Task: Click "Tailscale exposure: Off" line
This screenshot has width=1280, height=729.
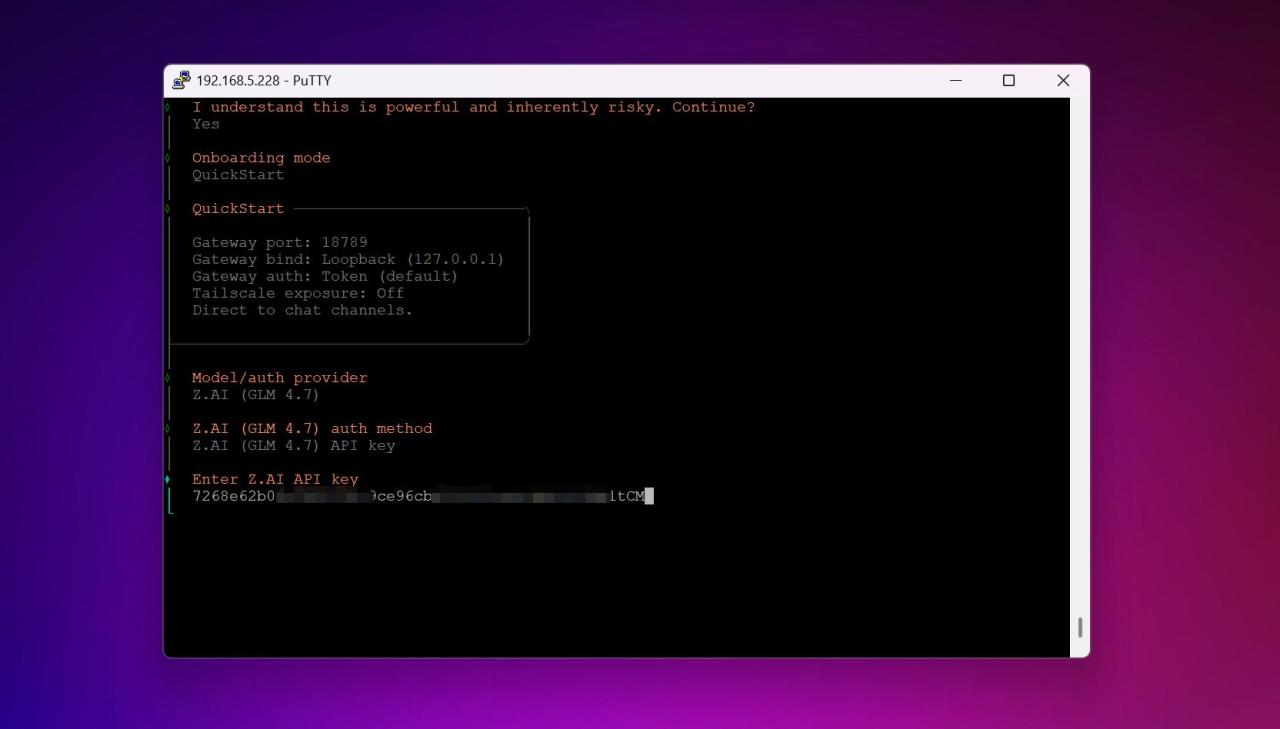Action: click(x=298, y=293)
